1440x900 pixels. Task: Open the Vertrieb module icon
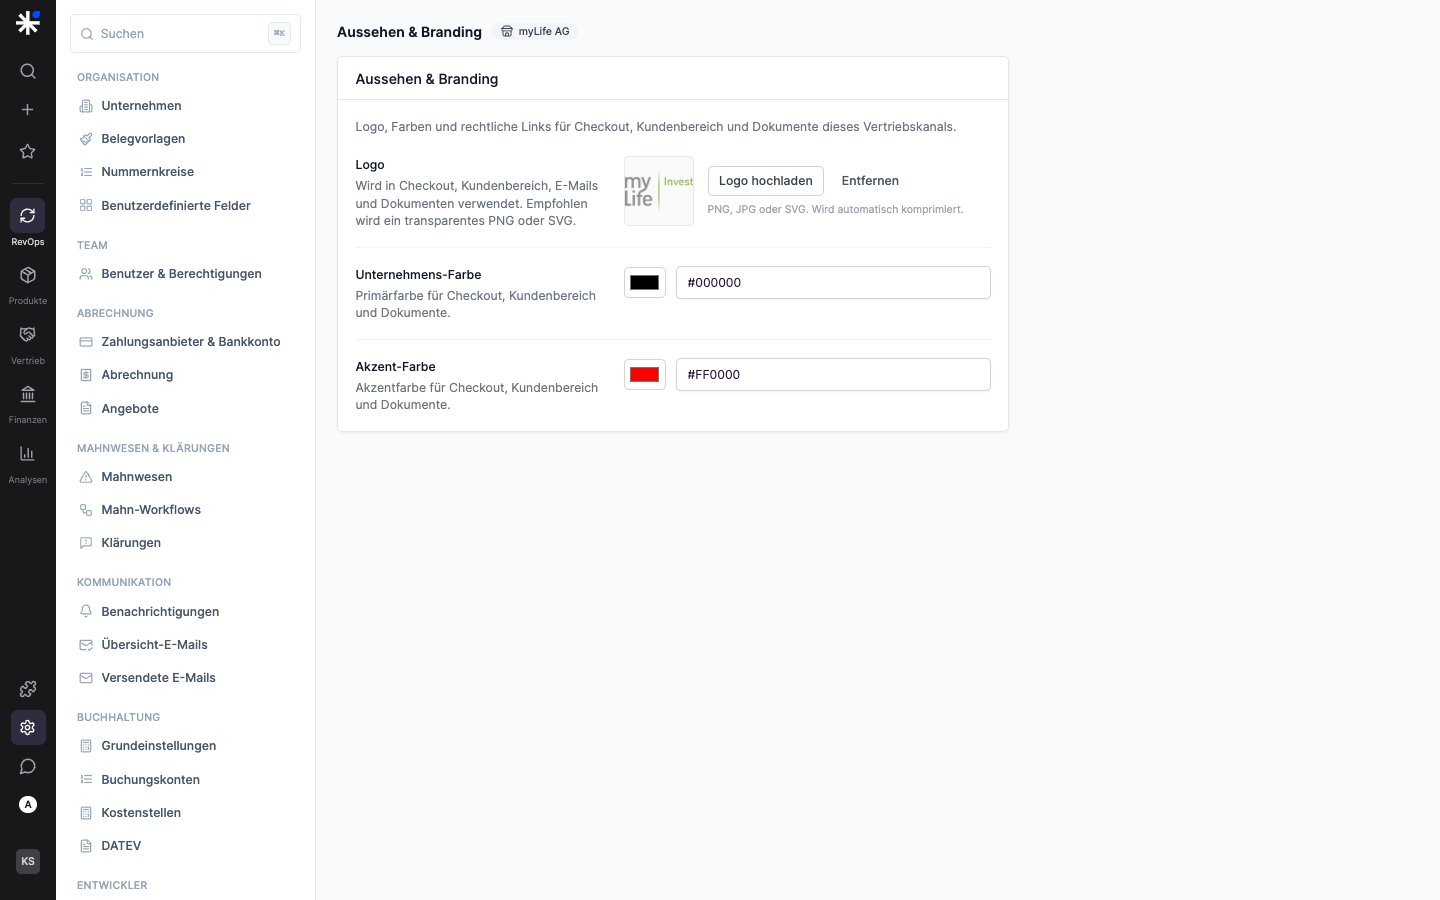pos(28,334)
